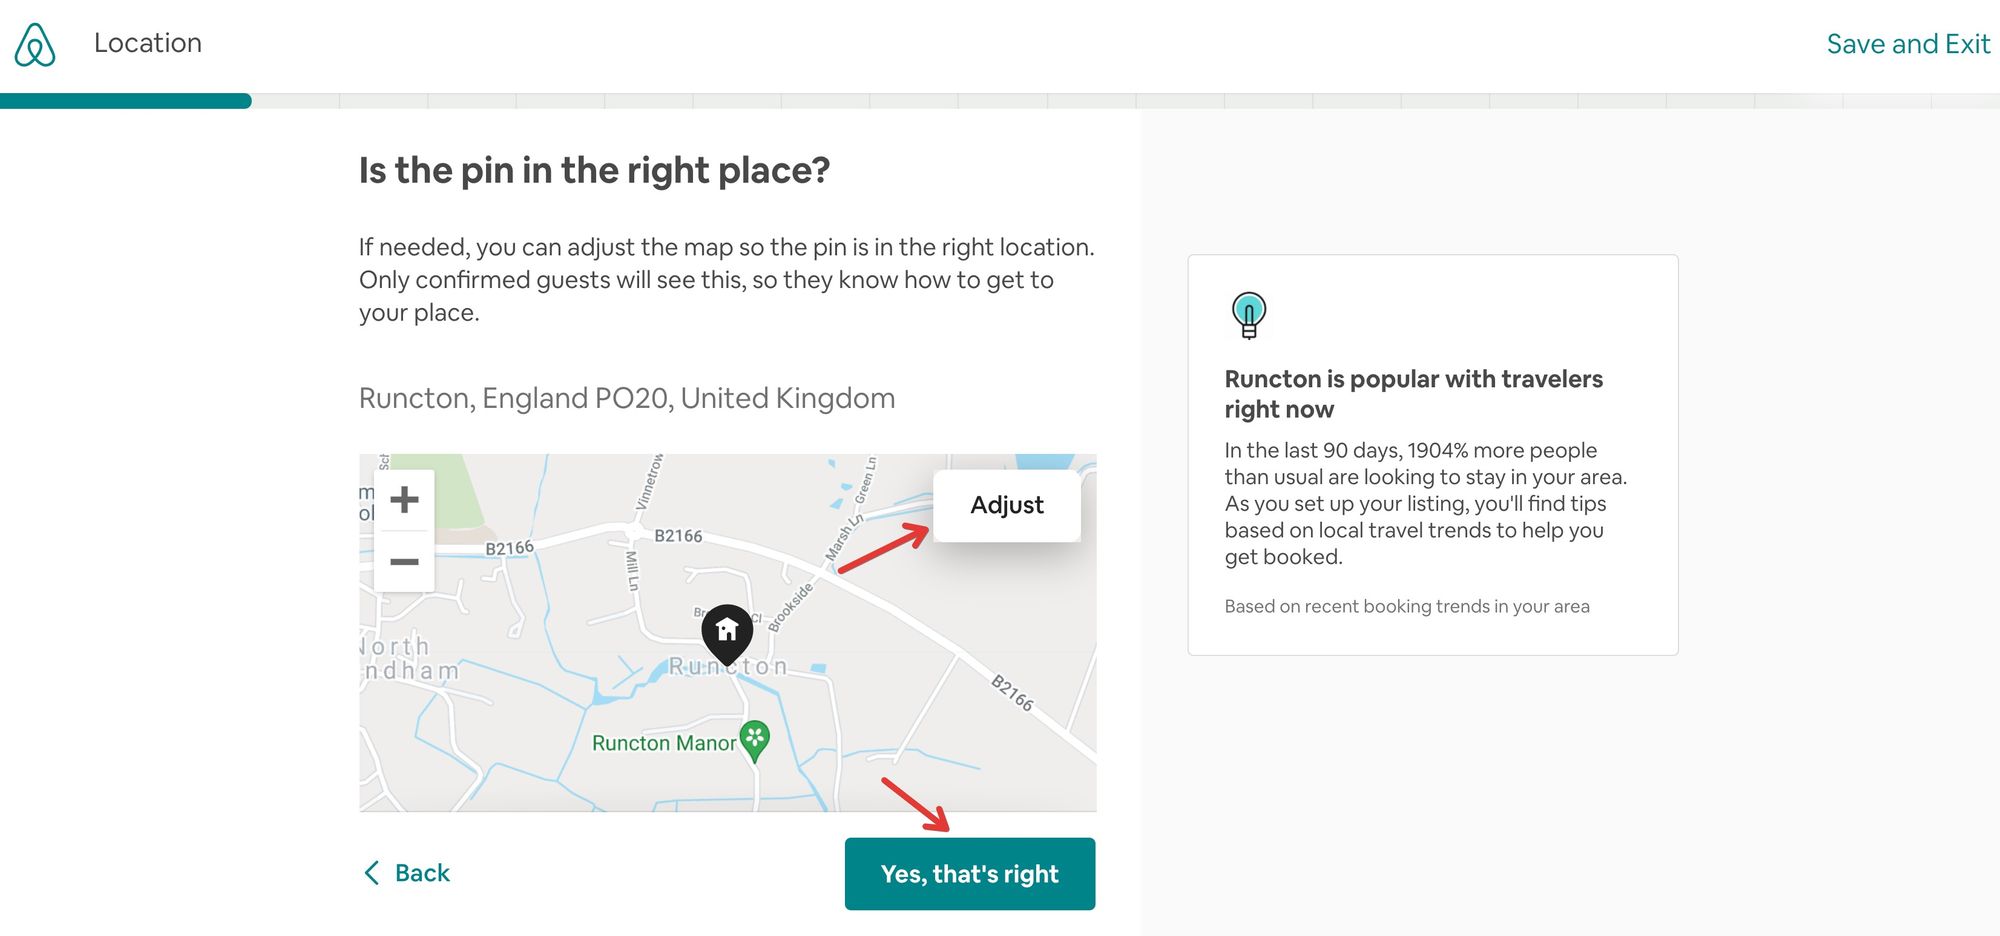This screenshot has height=936, width=2000.
Task: Click "Is the pin in the right place?" heading
Action: pyautogui.click(x=594, y=170)
